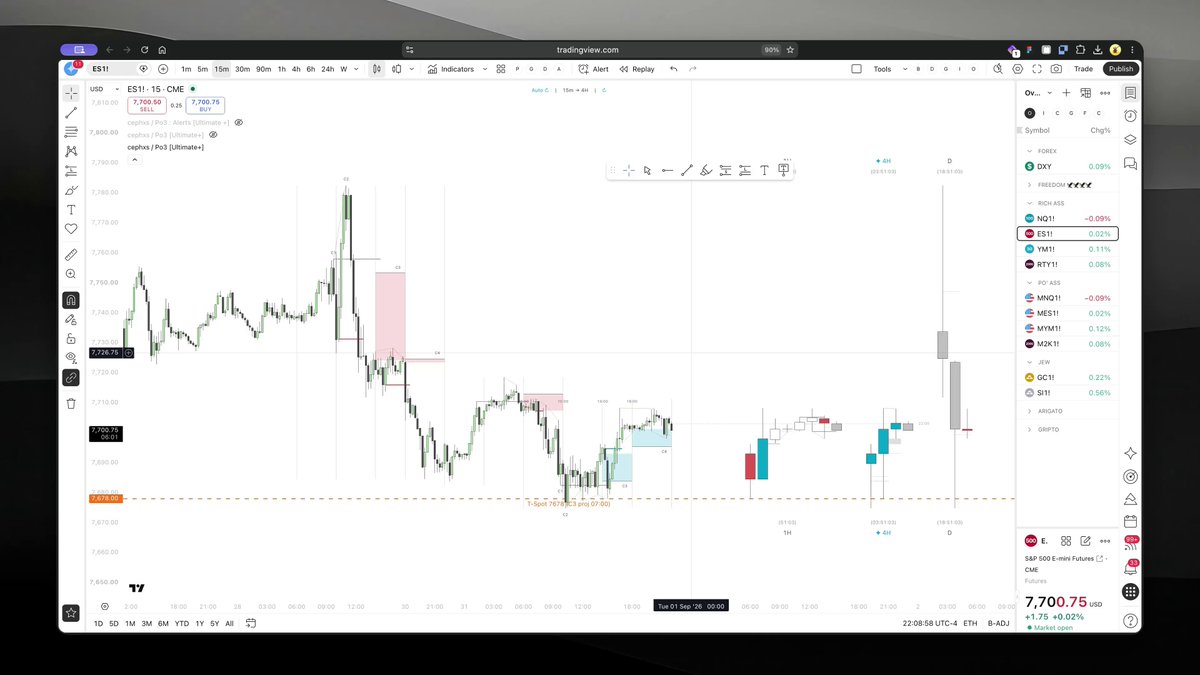This screenshot has height=675, width=1200.
Task: Open chart settings hexagon gear icon
Action: coord(1018,69)
